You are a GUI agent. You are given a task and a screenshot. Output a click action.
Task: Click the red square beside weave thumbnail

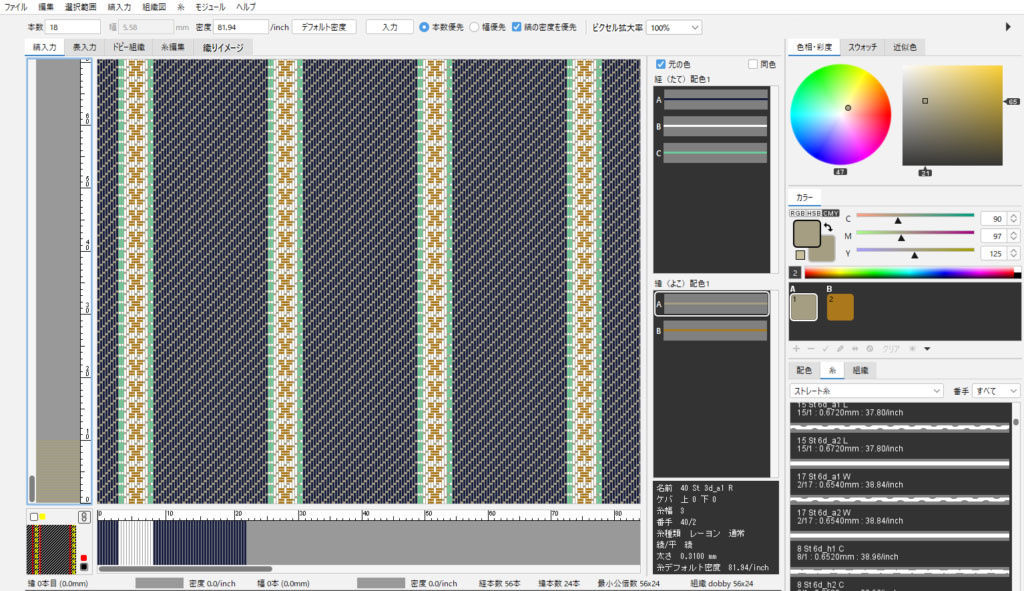tap(83, 558)
